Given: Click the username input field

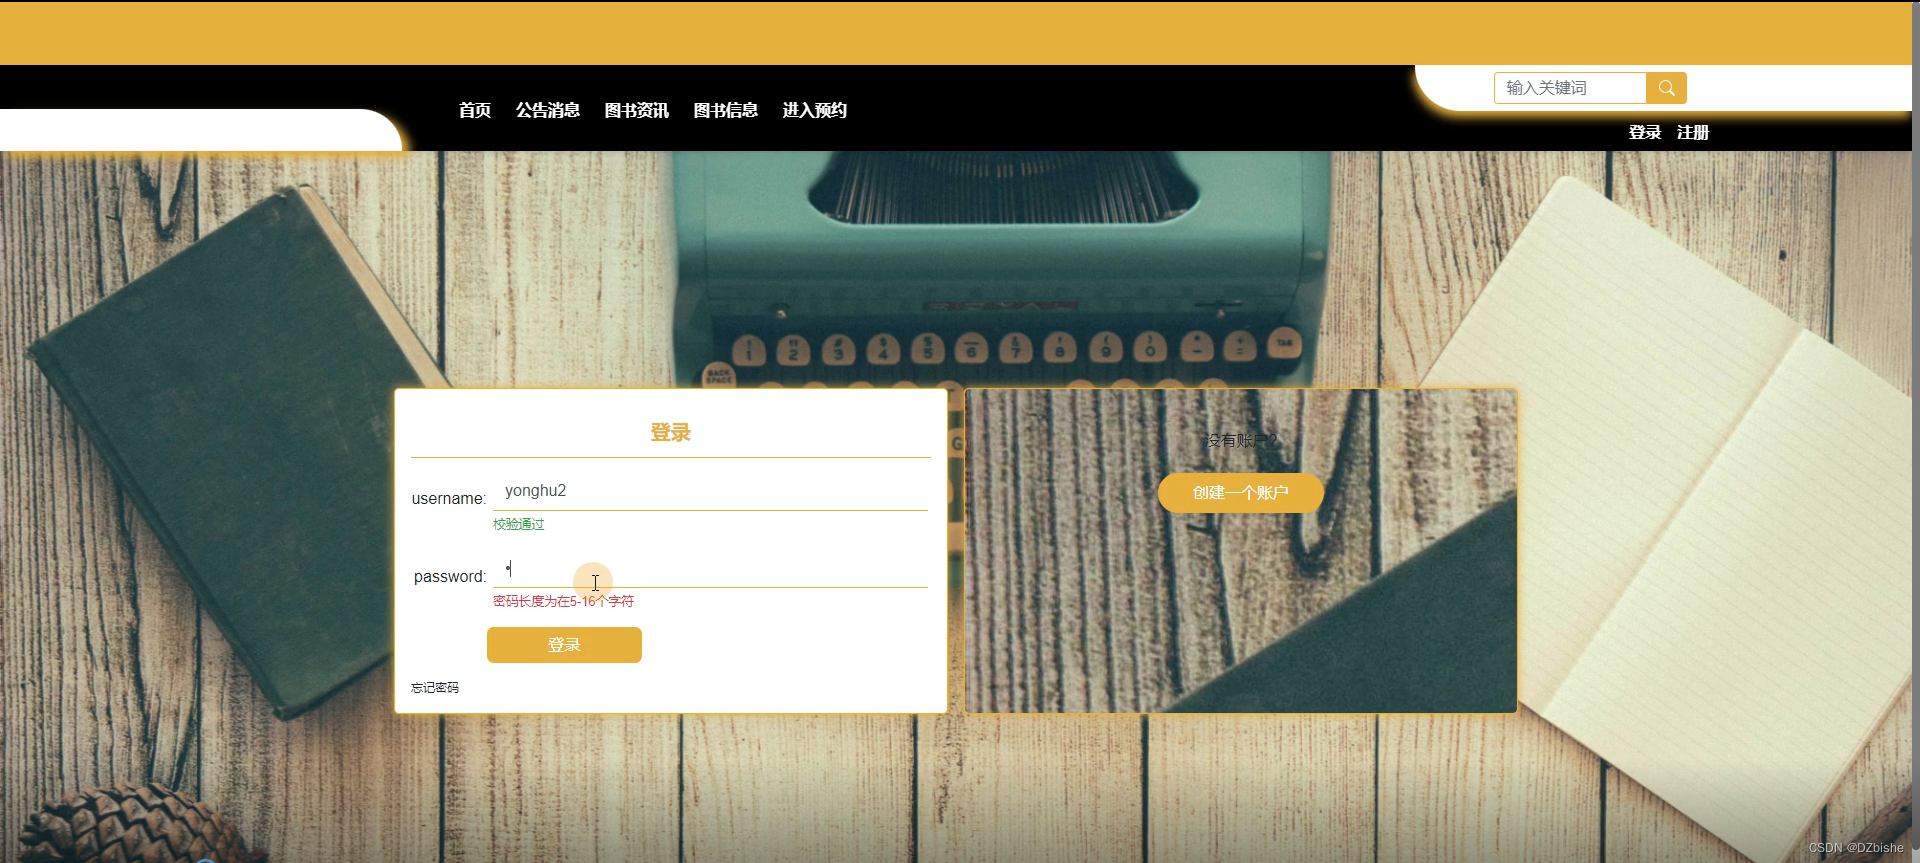Looking at the screenshot, I should pyautogui.click(x=710, y=491).
